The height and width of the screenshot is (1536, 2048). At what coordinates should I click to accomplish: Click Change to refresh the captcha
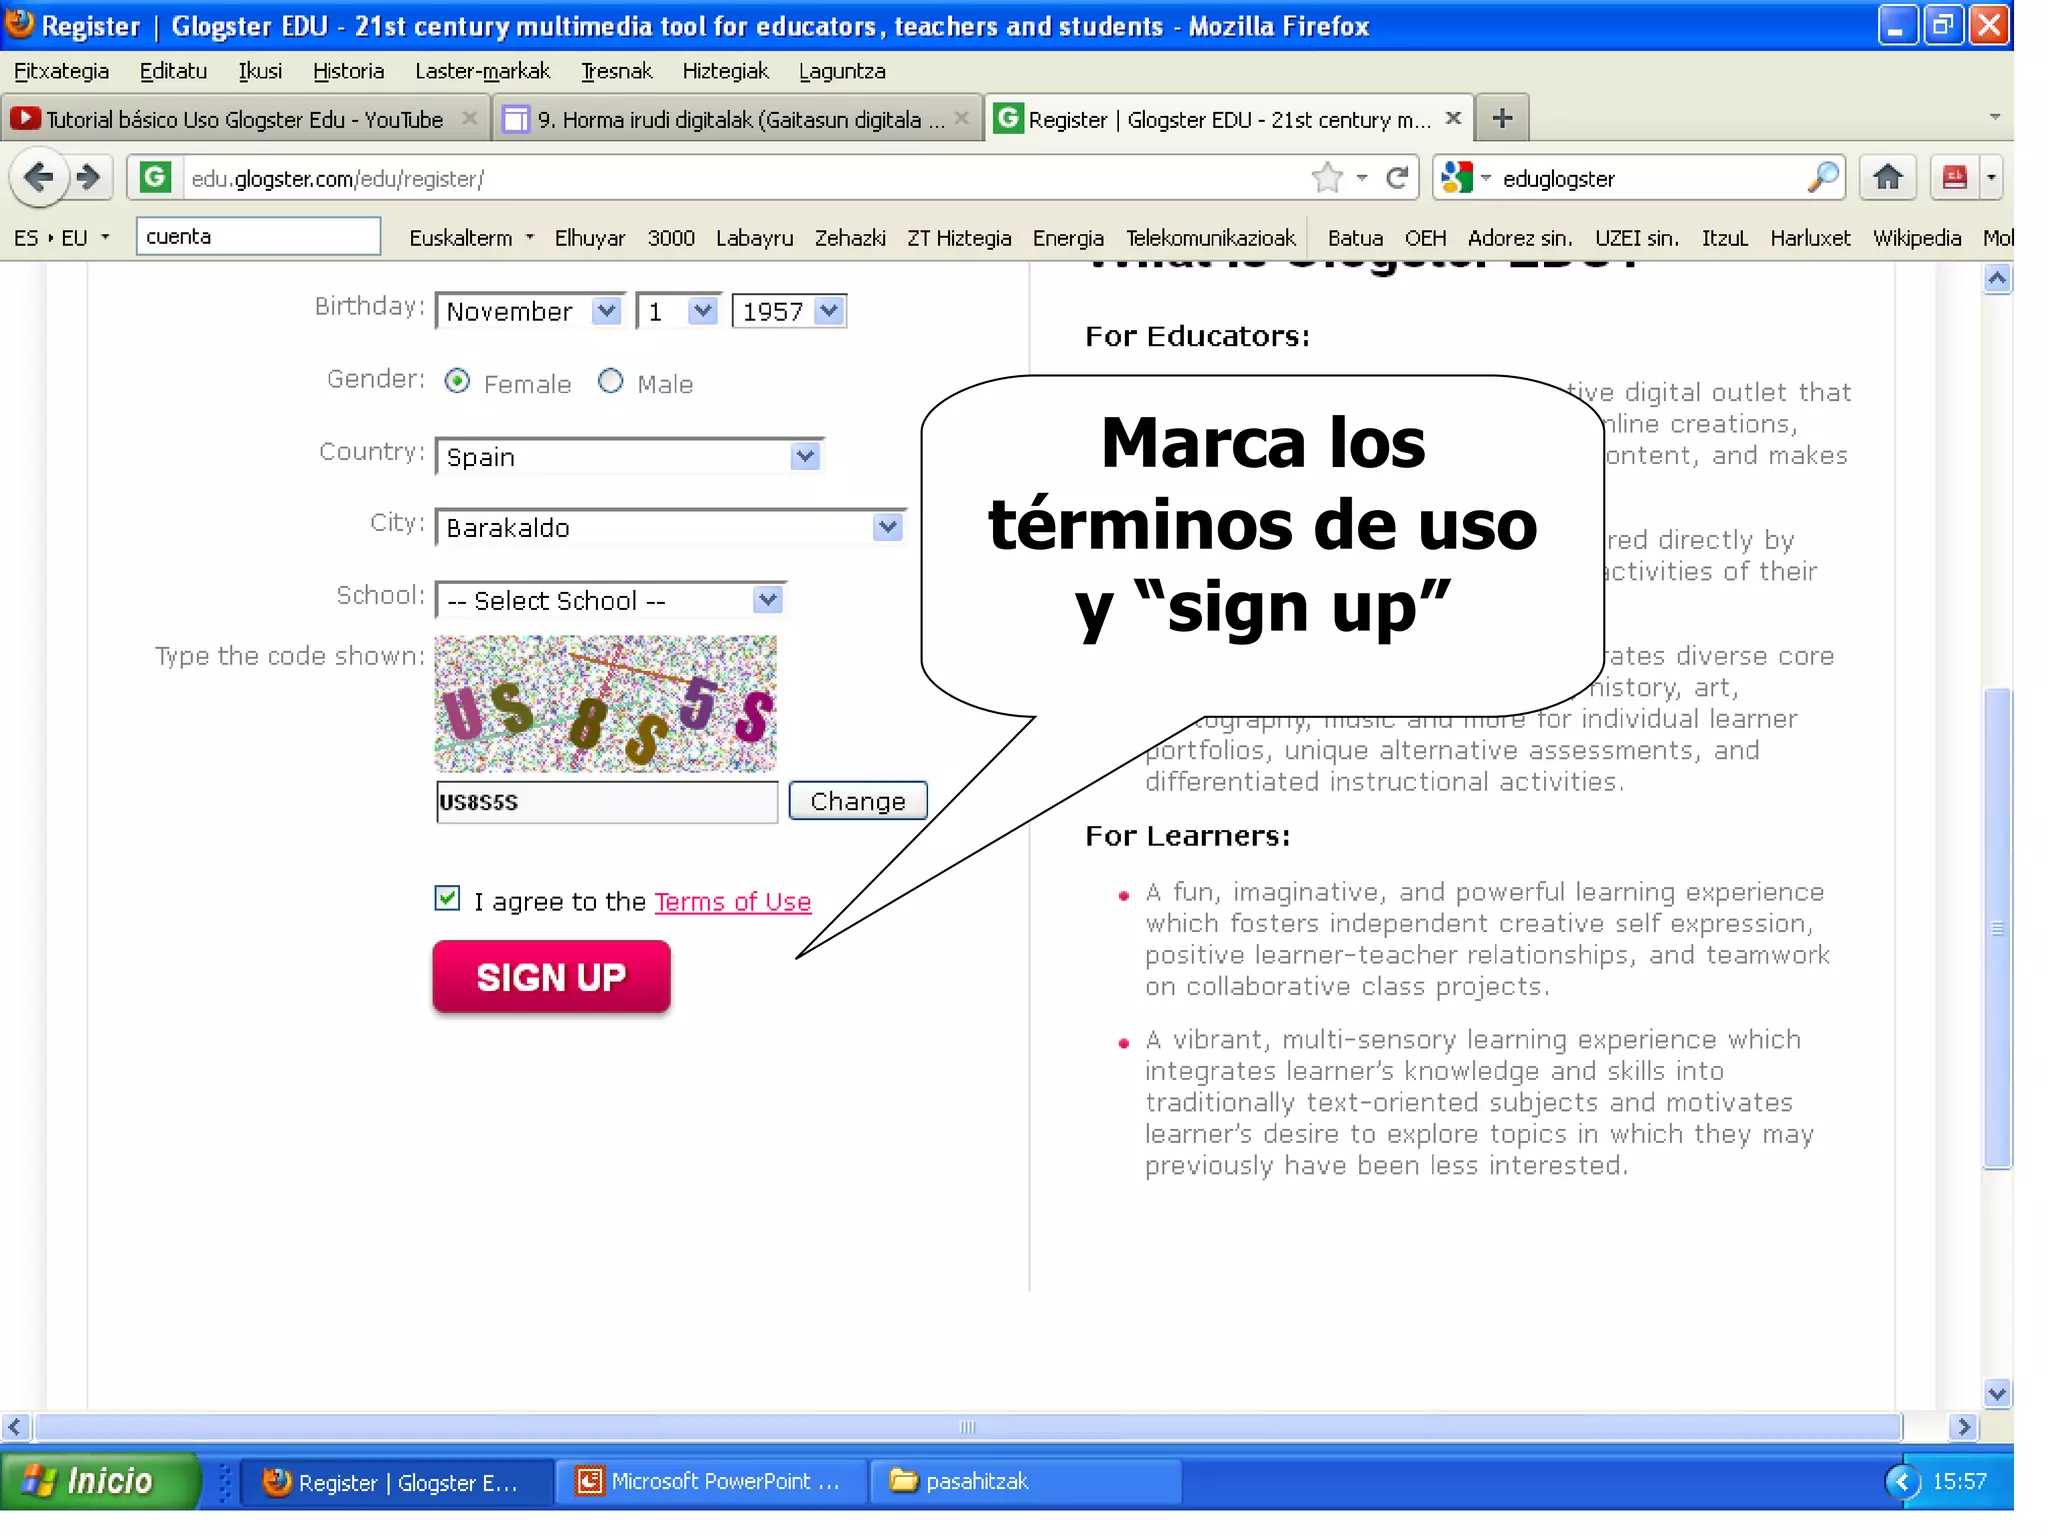858,801
